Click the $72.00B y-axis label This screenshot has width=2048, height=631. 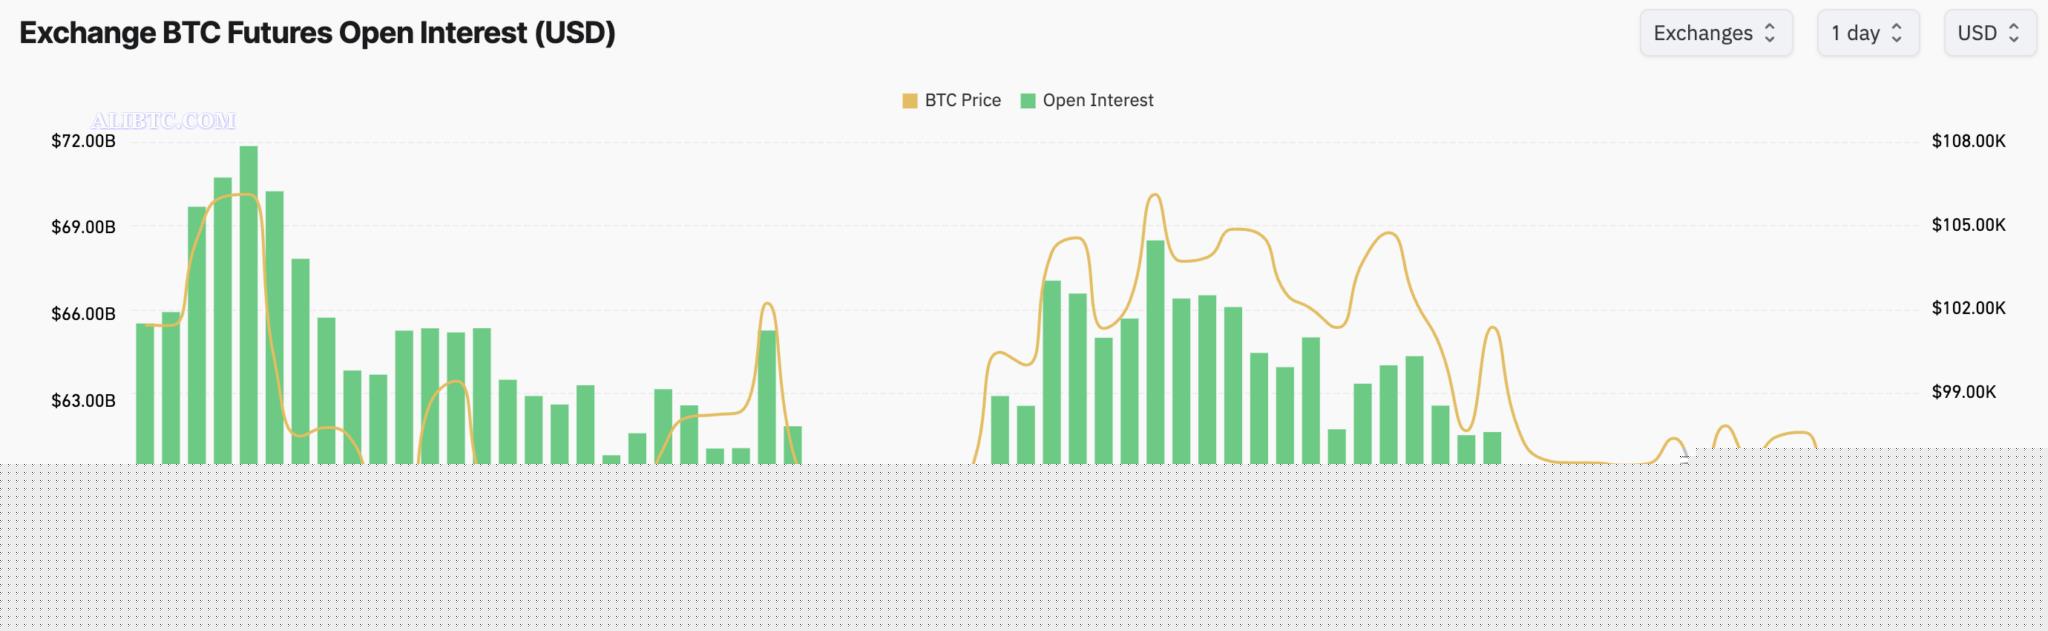pyautogui.click(x=83, y=141)
